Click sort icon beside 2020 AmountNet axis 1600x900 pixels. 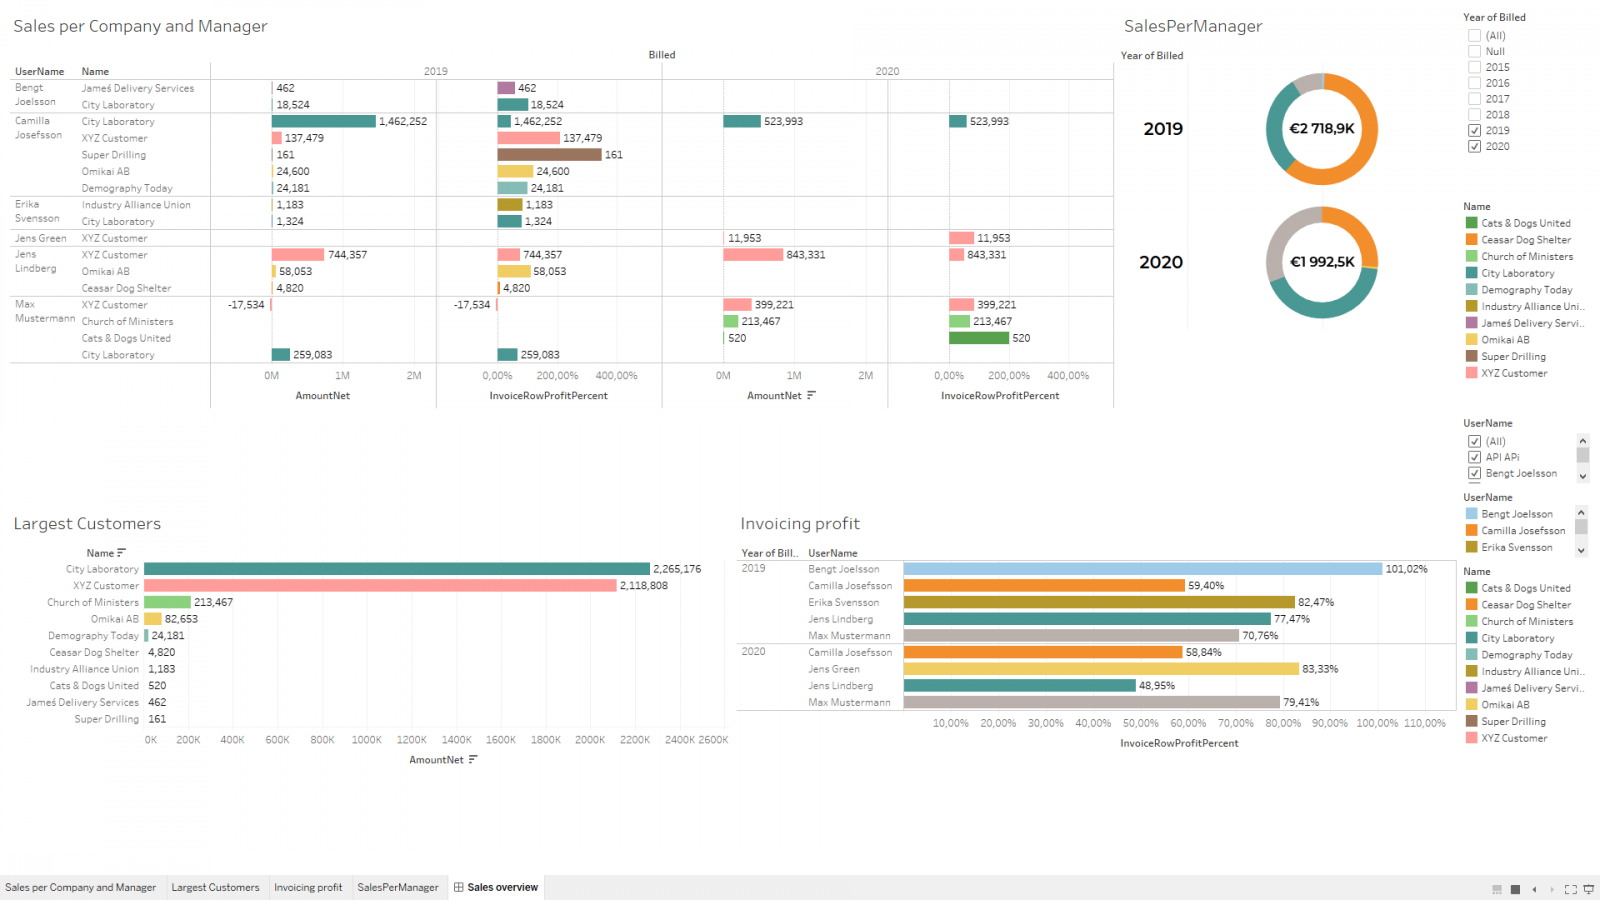click(811, 396)
